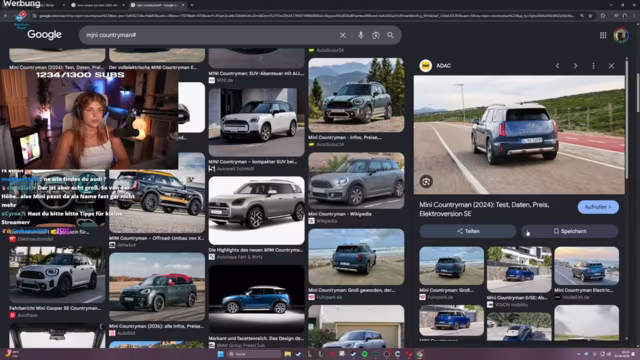Screen dimensions: 640x360
Task: Switch to the second browser tab
Action: coord(98,5)
